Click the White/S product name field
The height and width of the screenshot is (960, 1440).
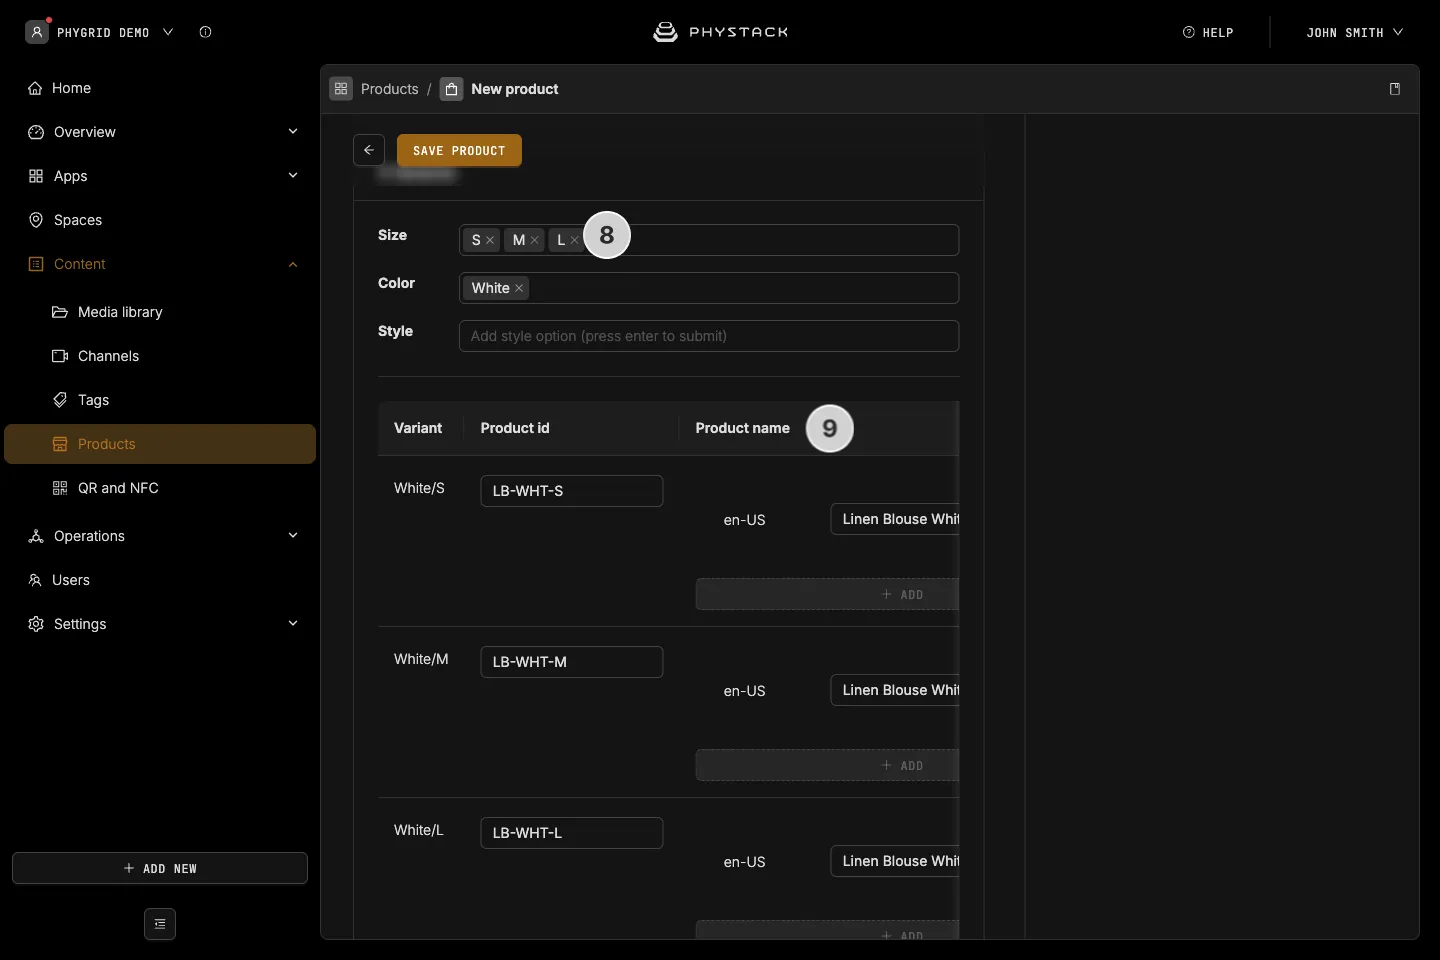(x=895, y=519)
